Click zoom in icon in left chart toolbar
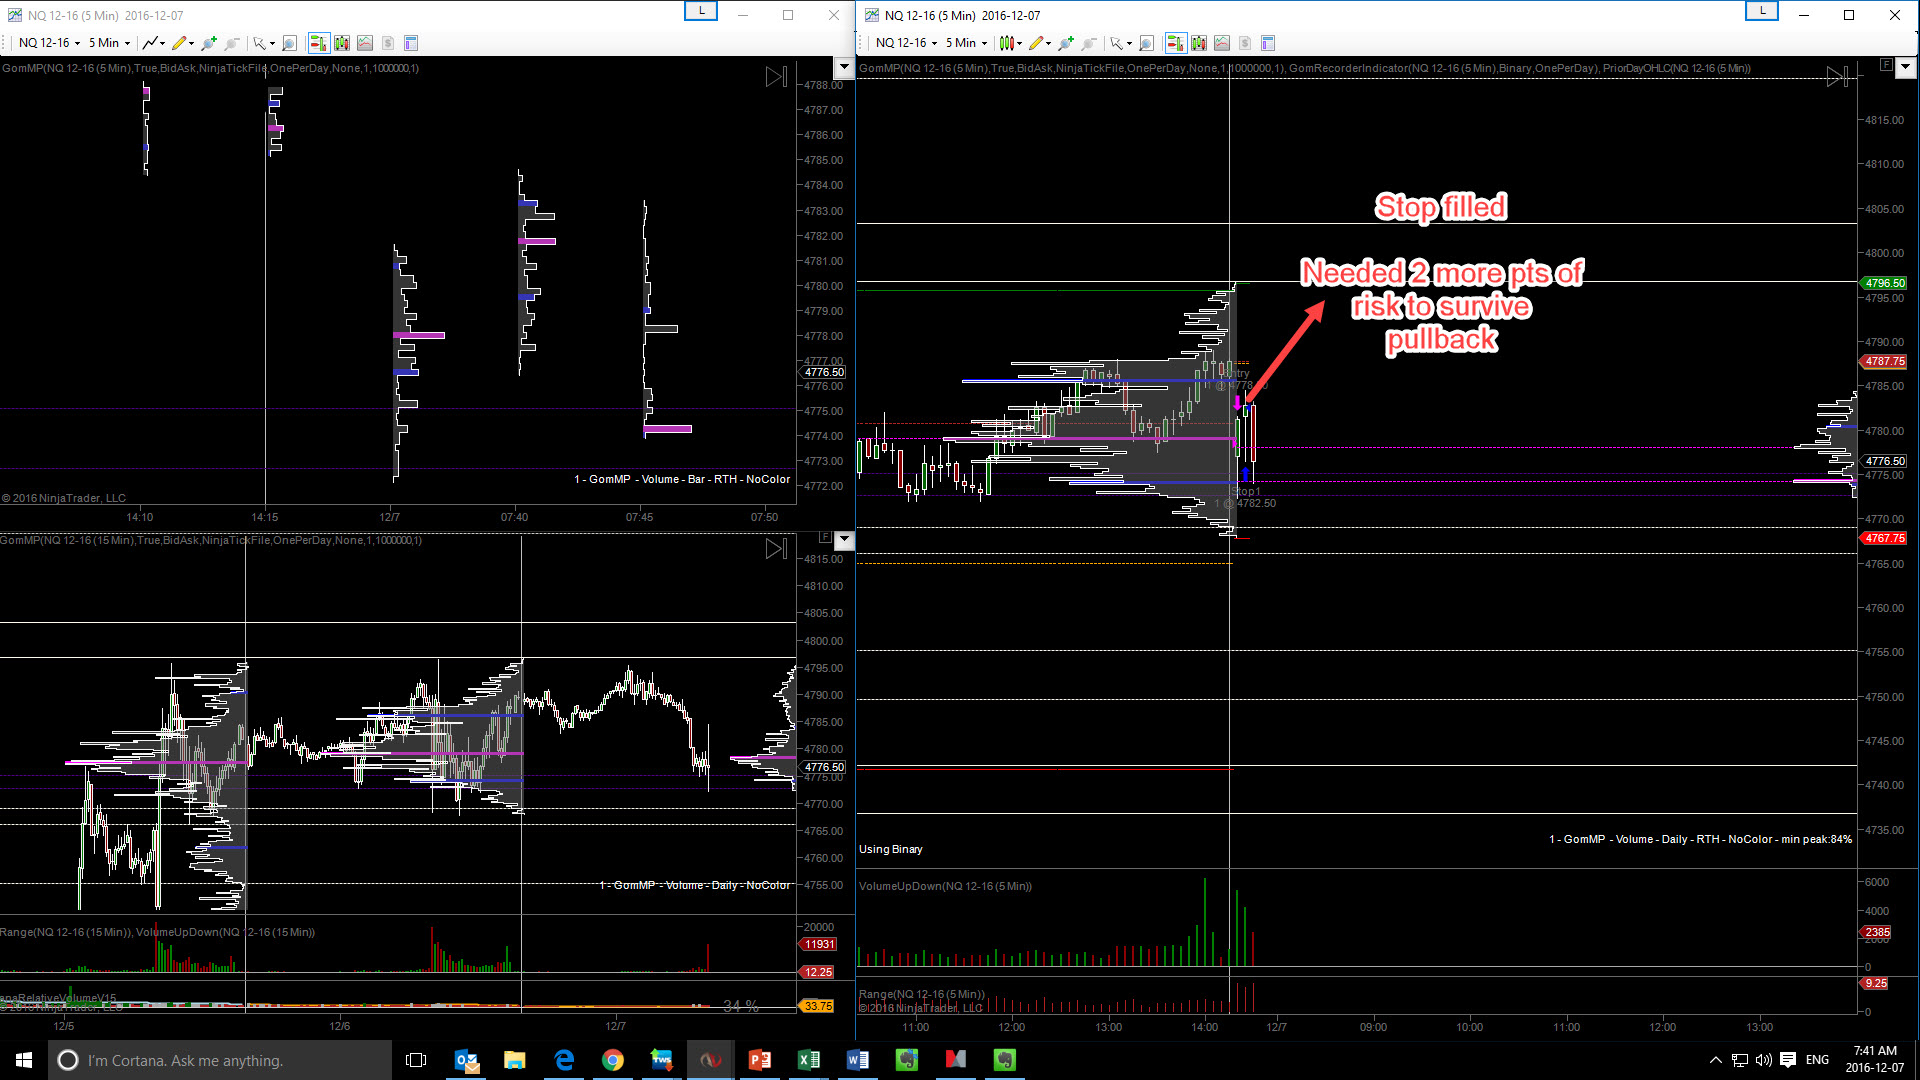This screenshot has width=1920, height=1080. pos(208,43)
